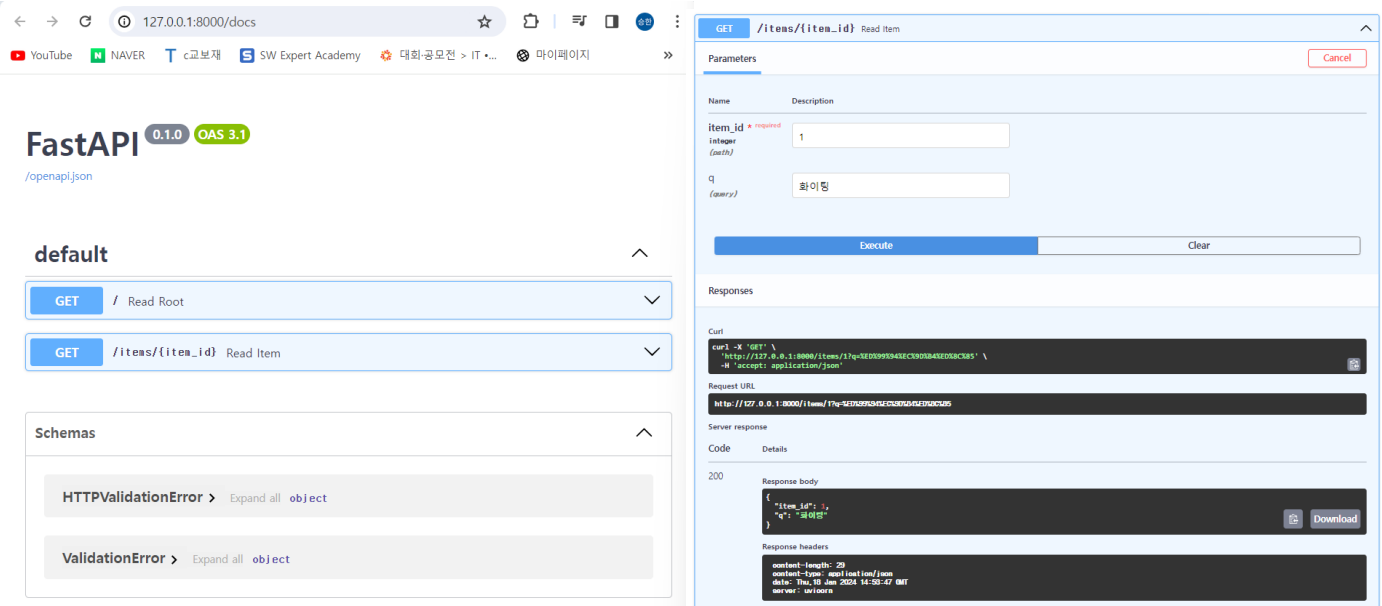Viewport: 1382px width, 606px height.
Task: Open the Chrome profile avatar
Action: 645,21
